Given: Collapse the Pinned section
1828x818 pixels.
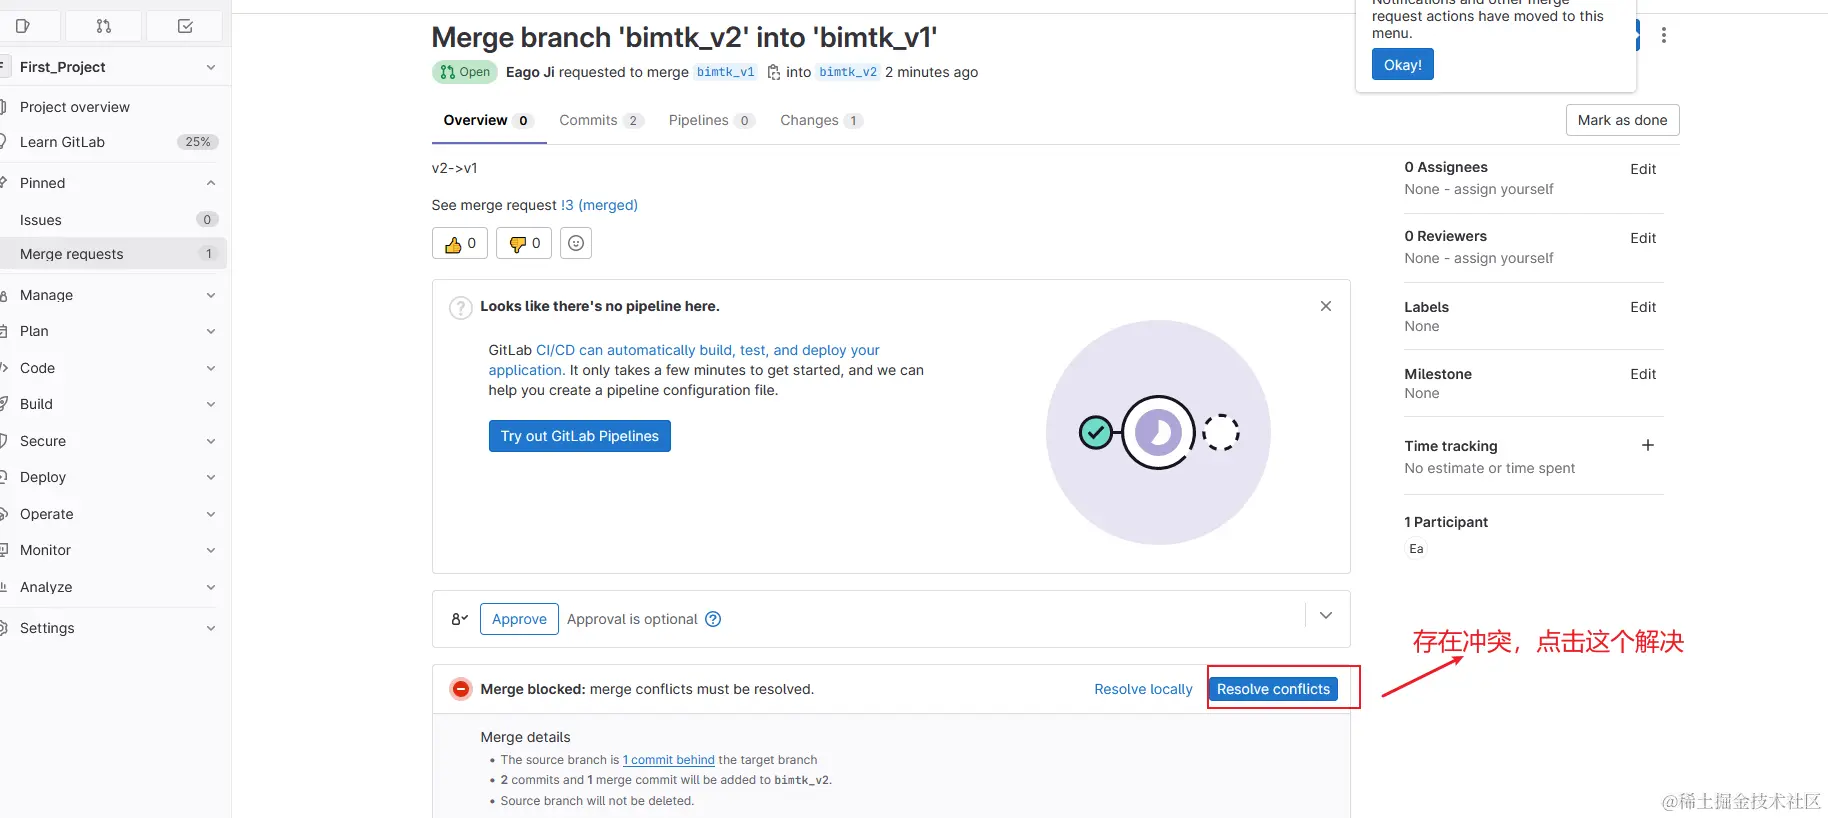Looking at the screenshot, I should (211, 183).
